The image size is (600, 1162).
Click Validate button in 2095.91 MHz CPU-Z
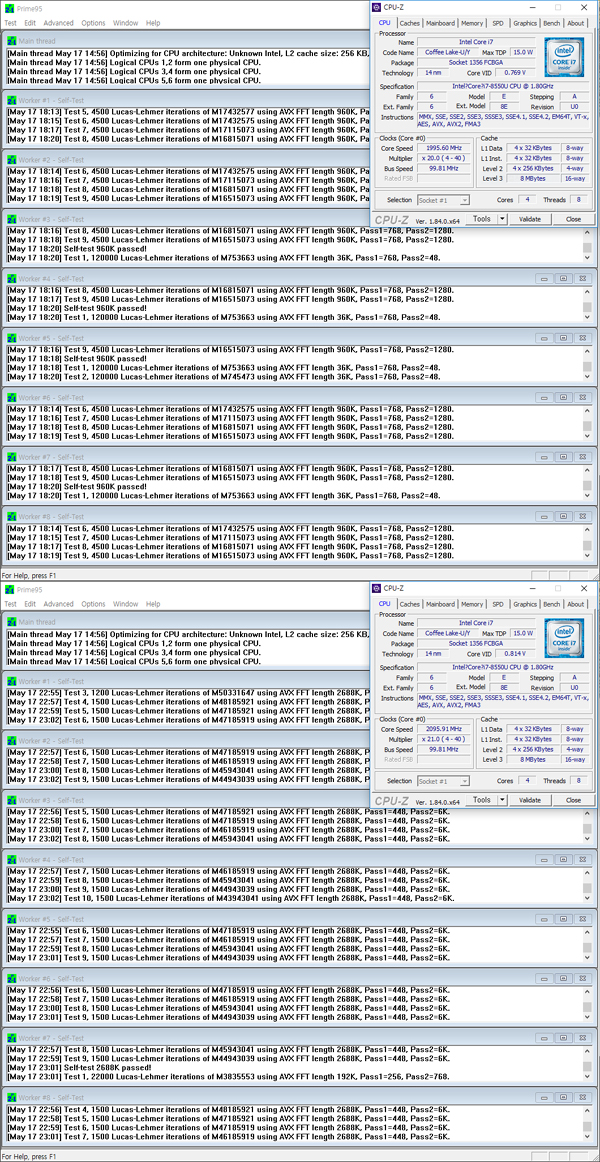click(x=530, y=800)
